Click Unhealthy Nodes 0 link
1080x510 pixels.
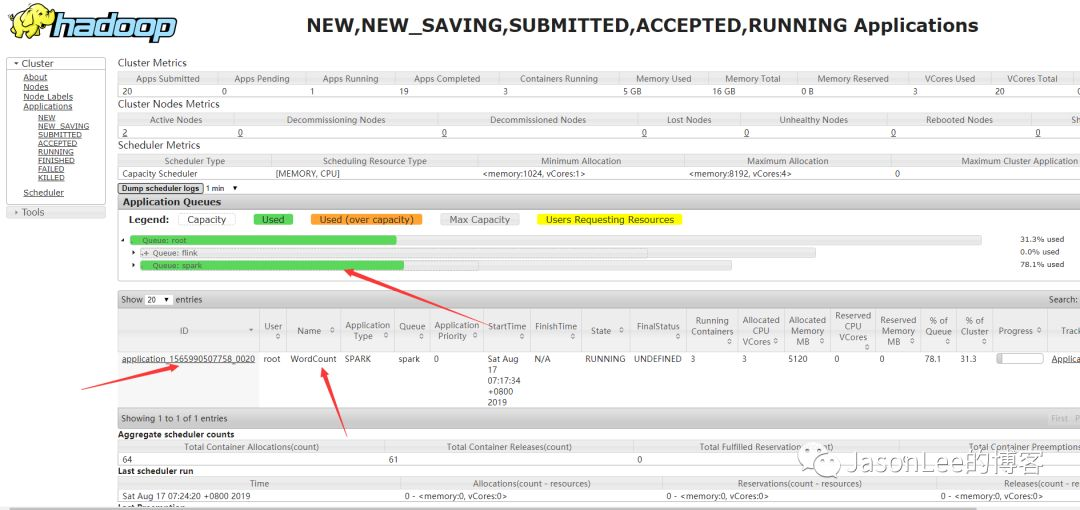(747, 133)
